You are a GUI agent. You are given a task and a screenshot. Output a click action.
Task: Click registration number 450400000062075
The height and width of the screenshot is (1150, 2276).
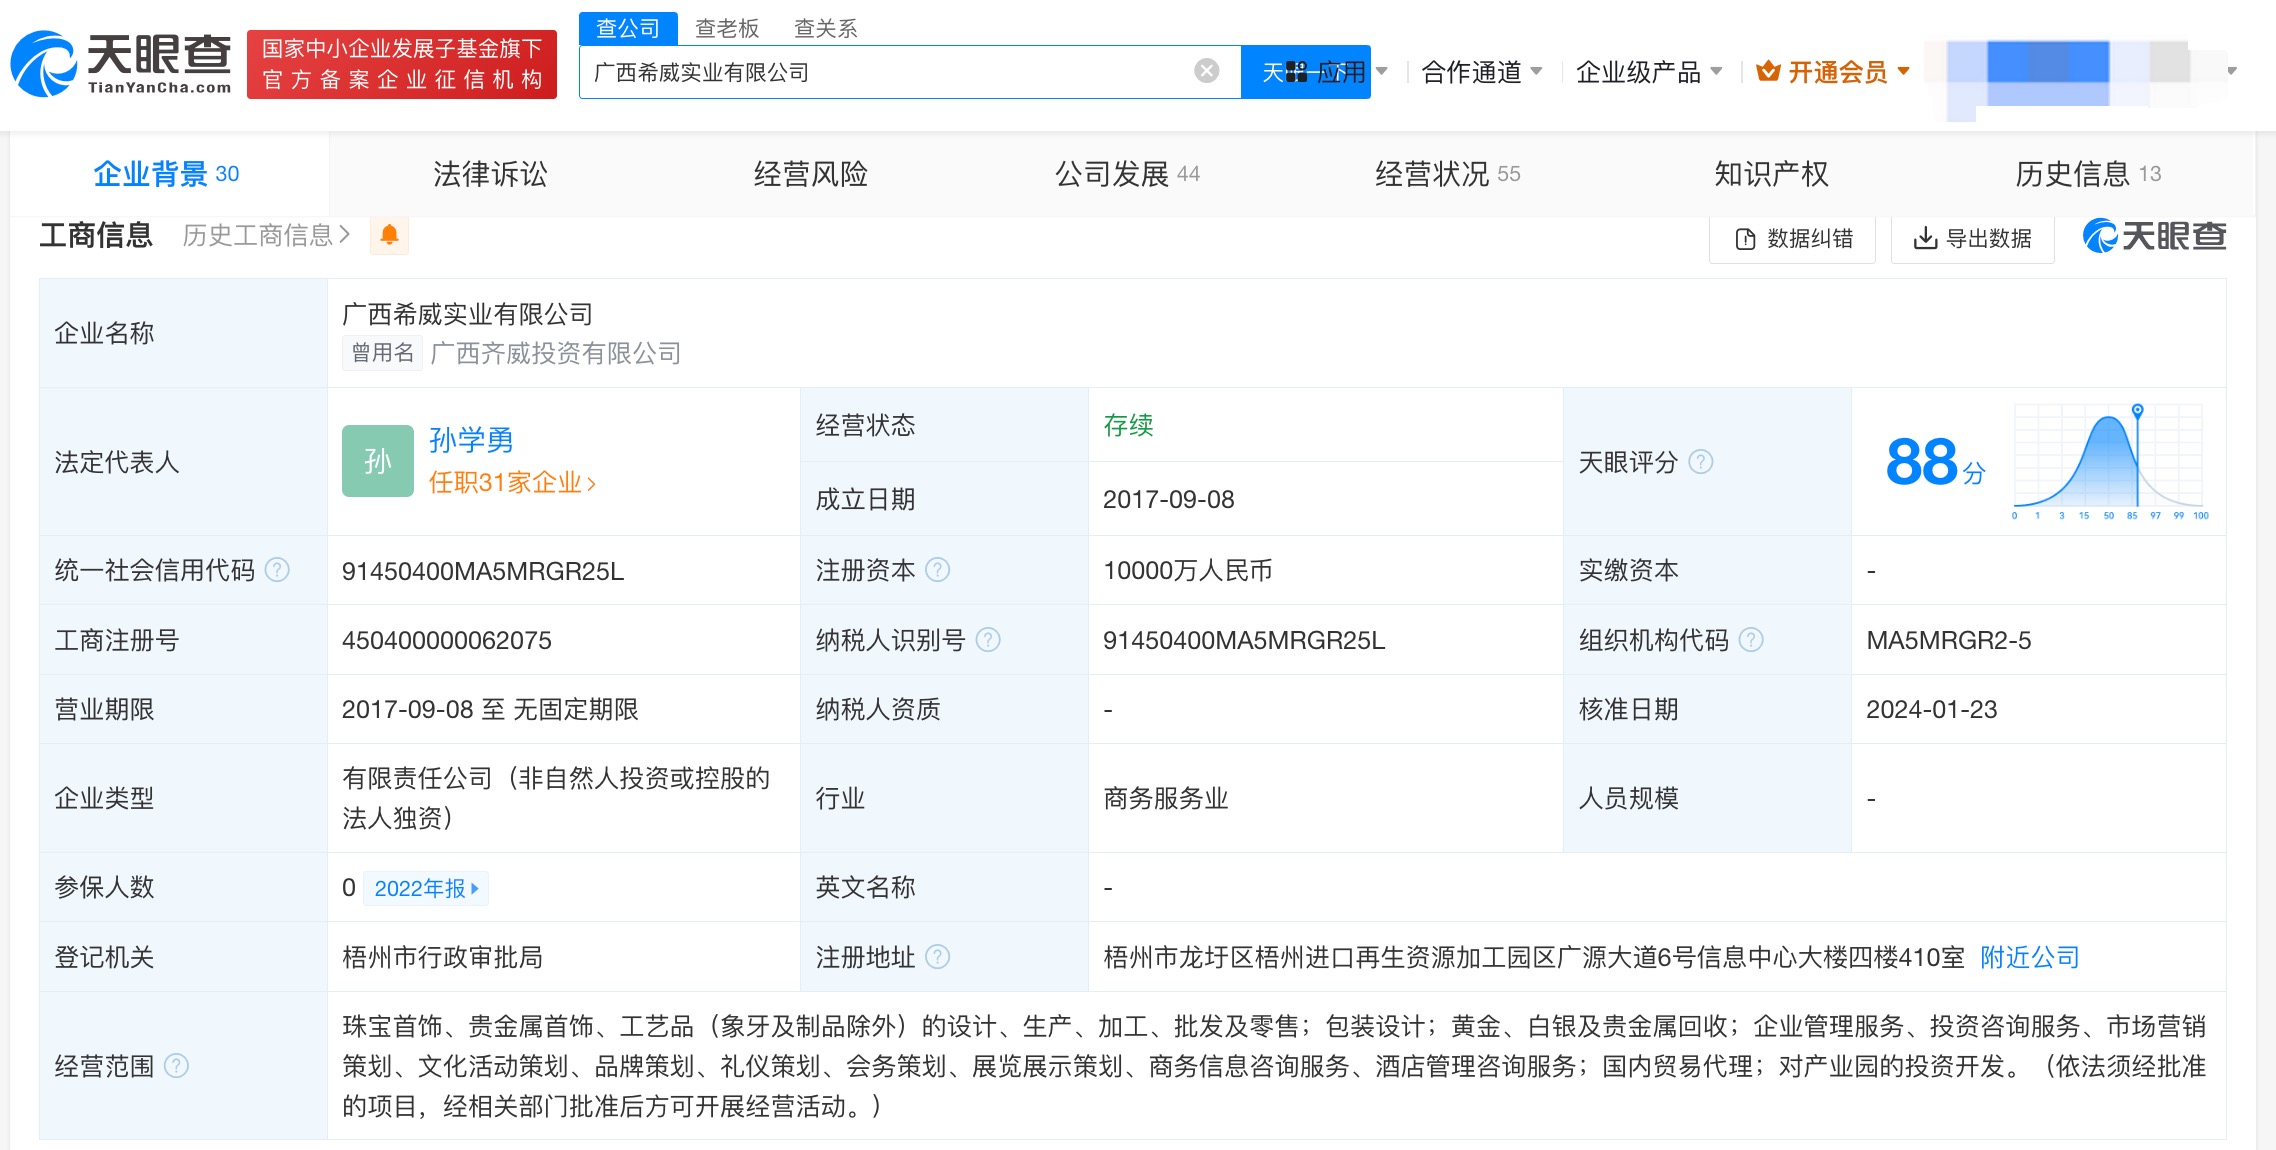(x=447, y=640)
